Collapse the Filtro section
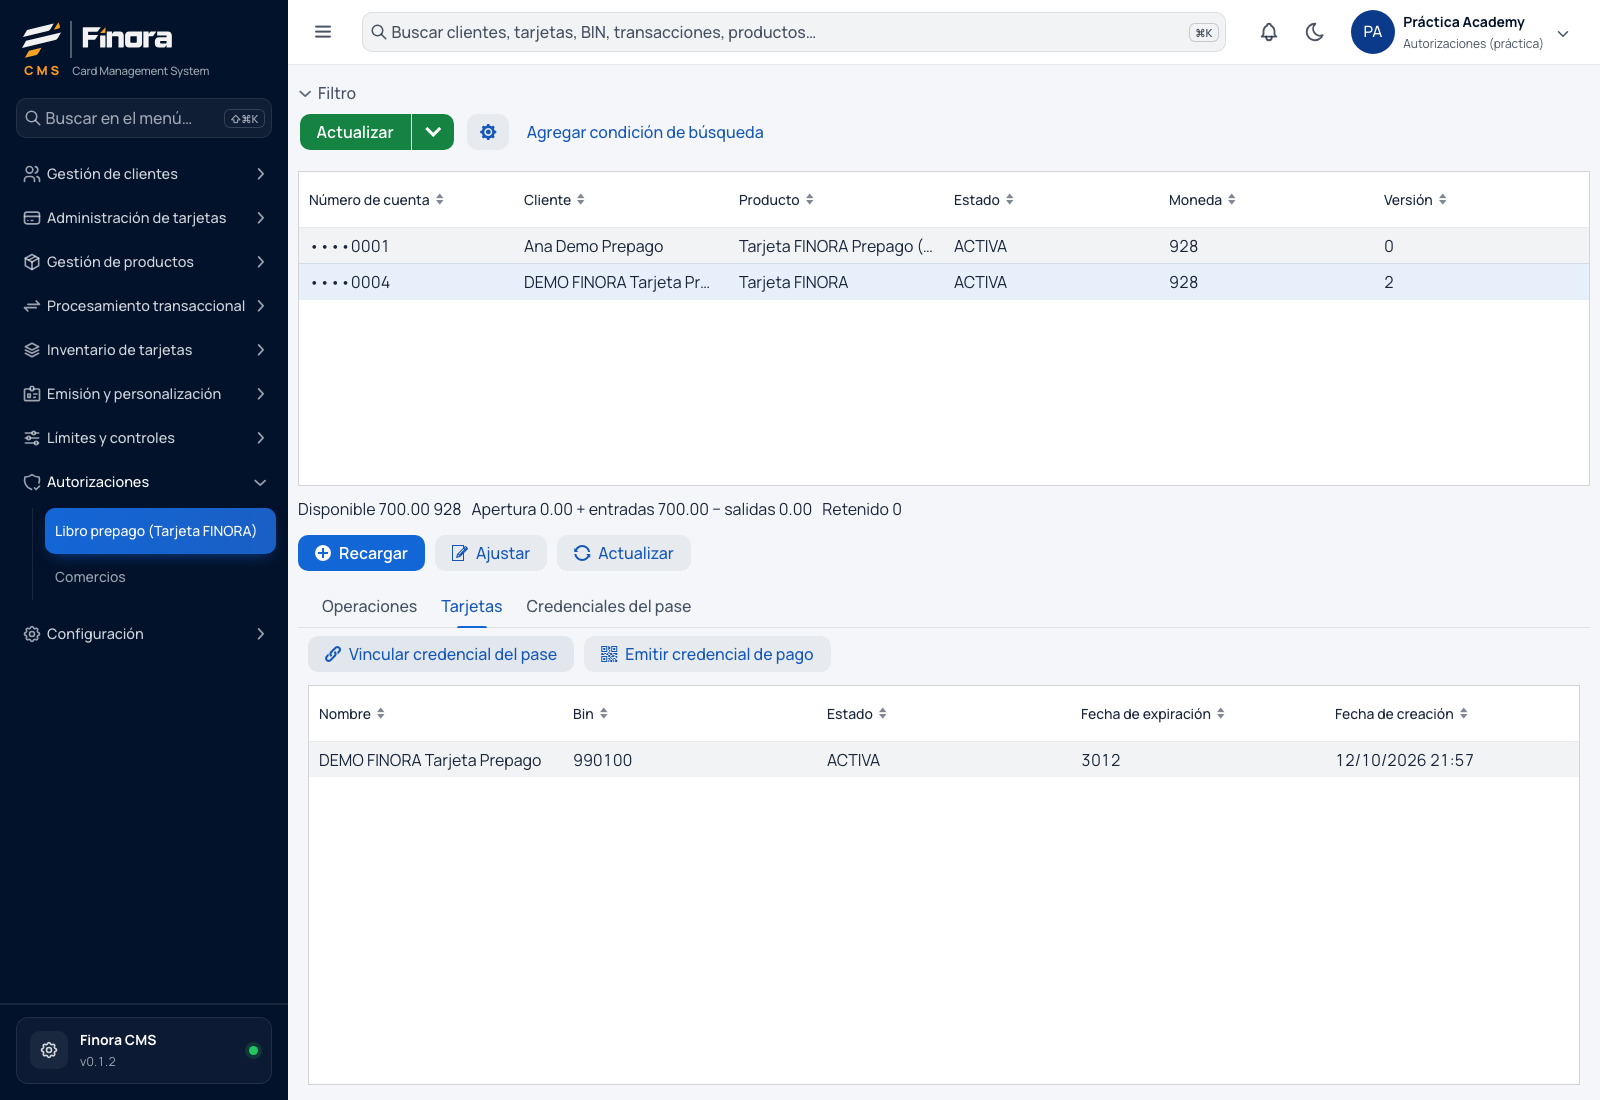1600x1100 pixels. point(327,93)
